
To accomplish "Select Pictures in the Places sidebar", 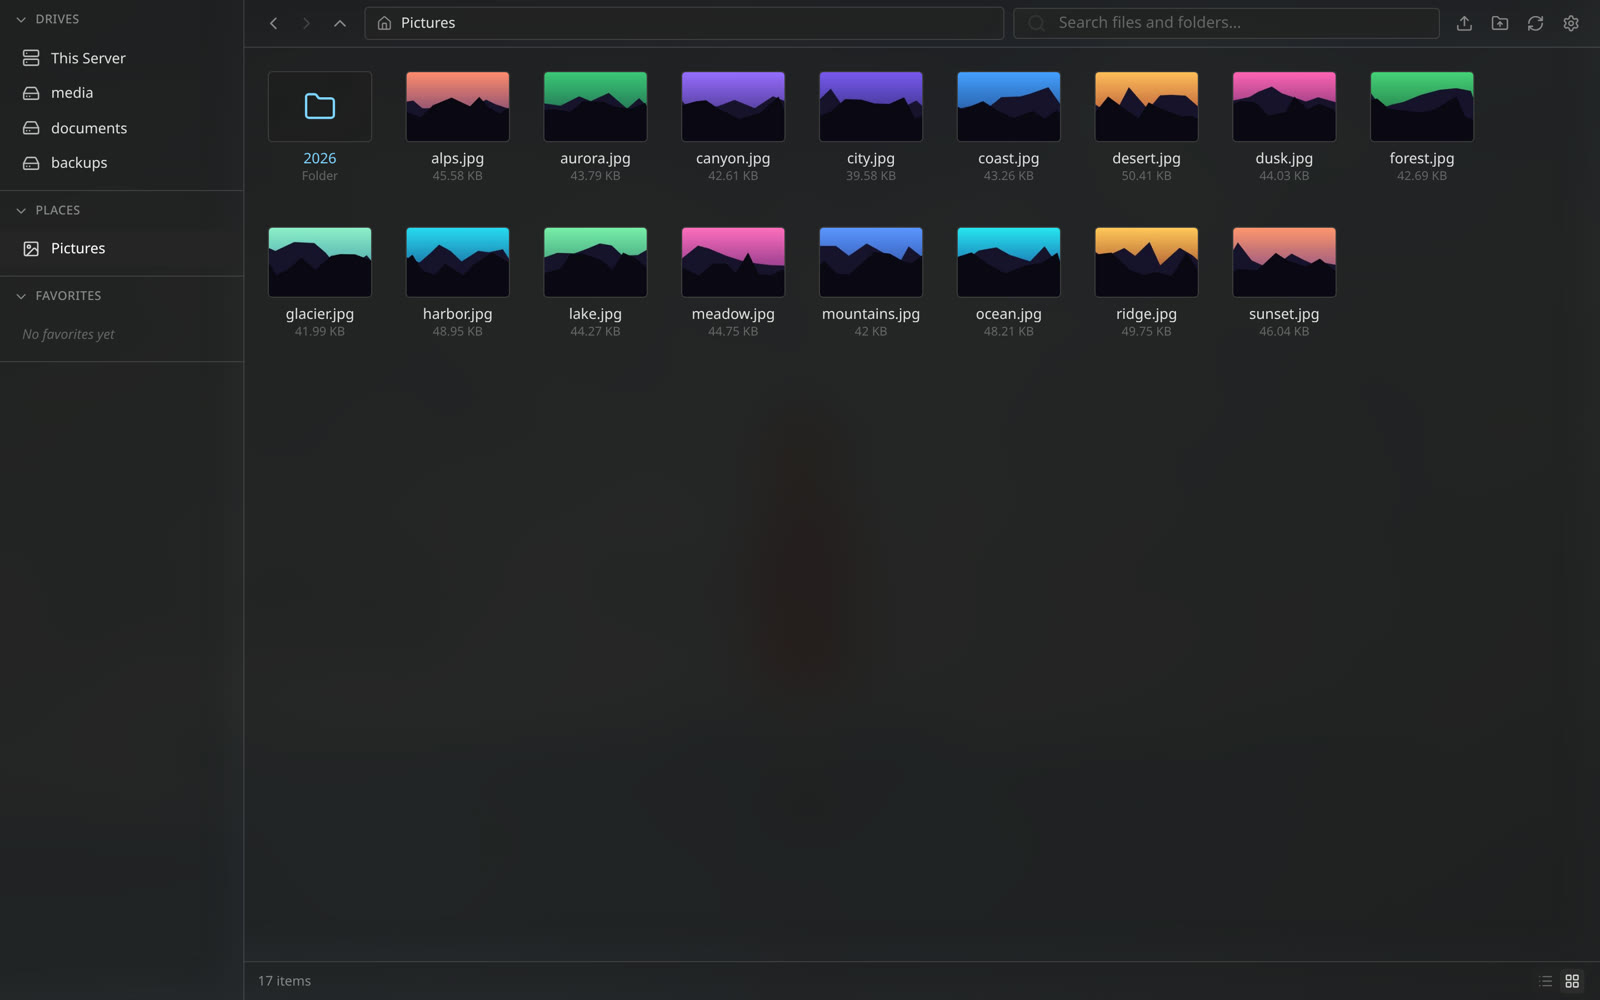I will click(x=122, y=248).
